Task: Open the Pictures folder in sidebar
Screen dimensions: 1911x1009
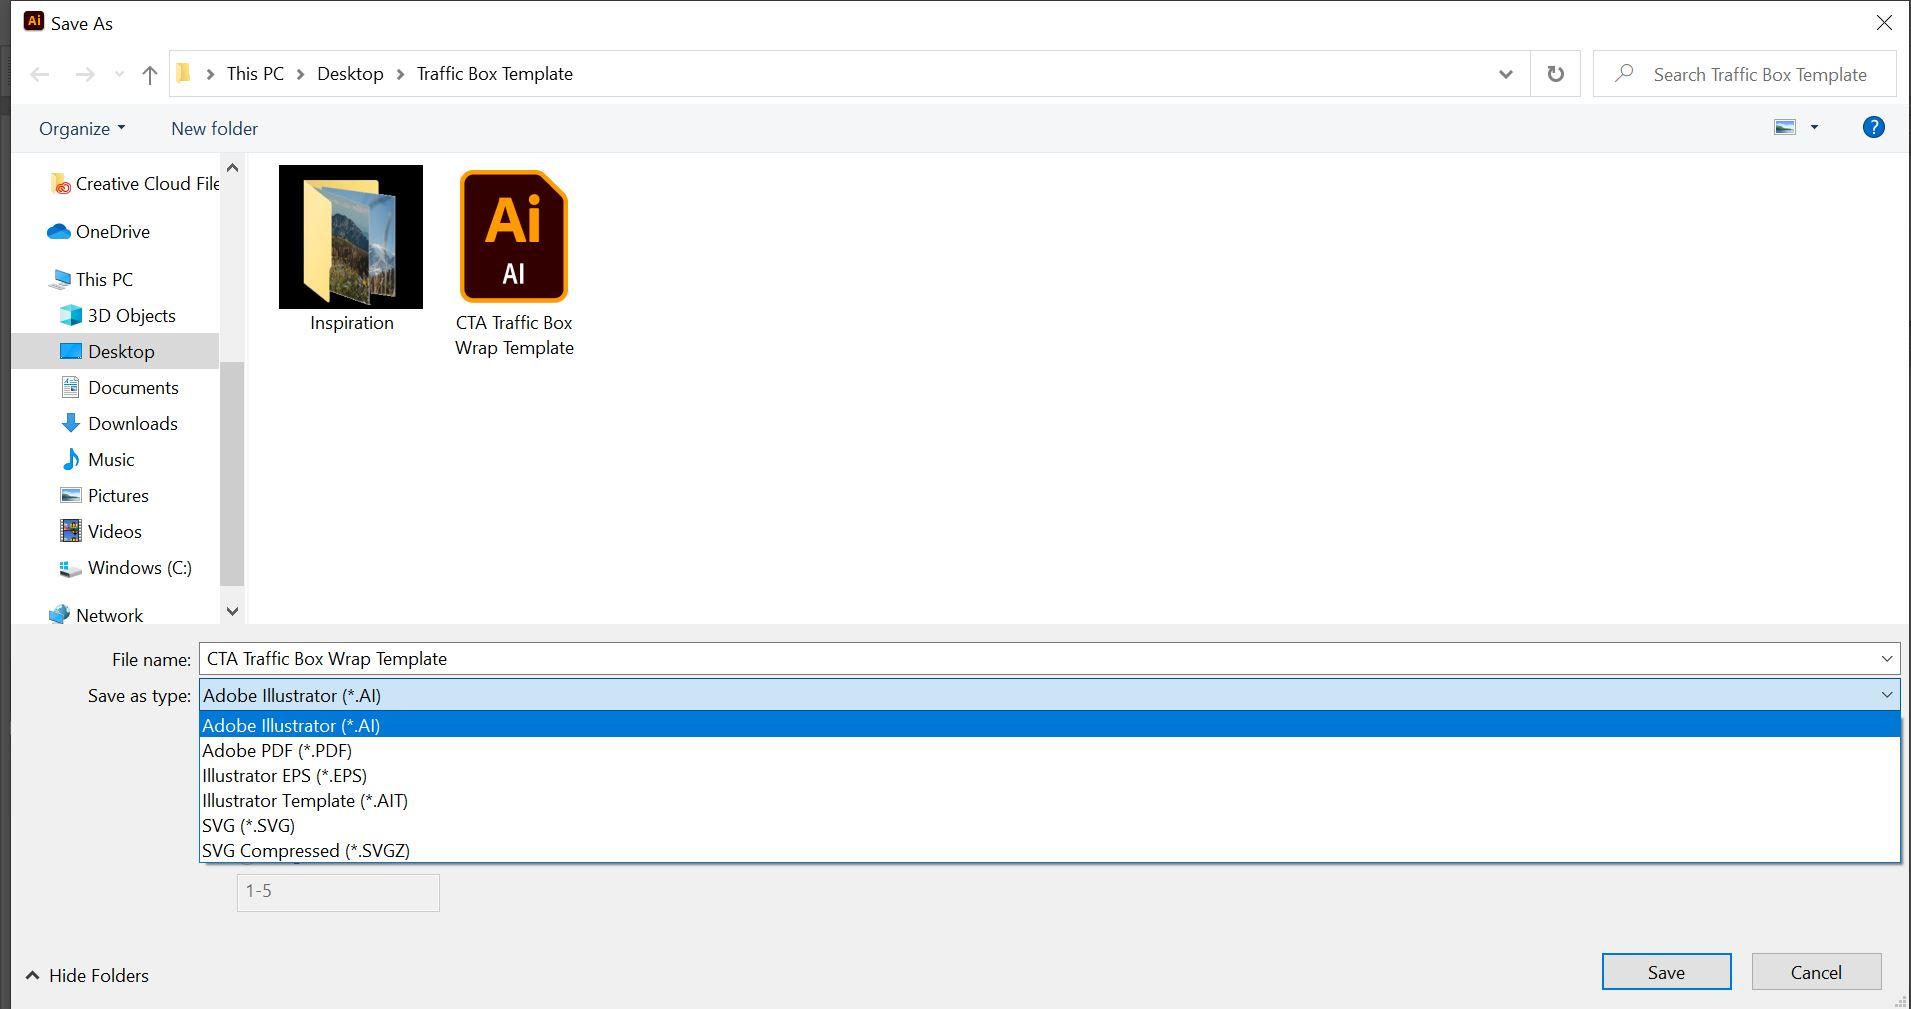Action: 117,495
